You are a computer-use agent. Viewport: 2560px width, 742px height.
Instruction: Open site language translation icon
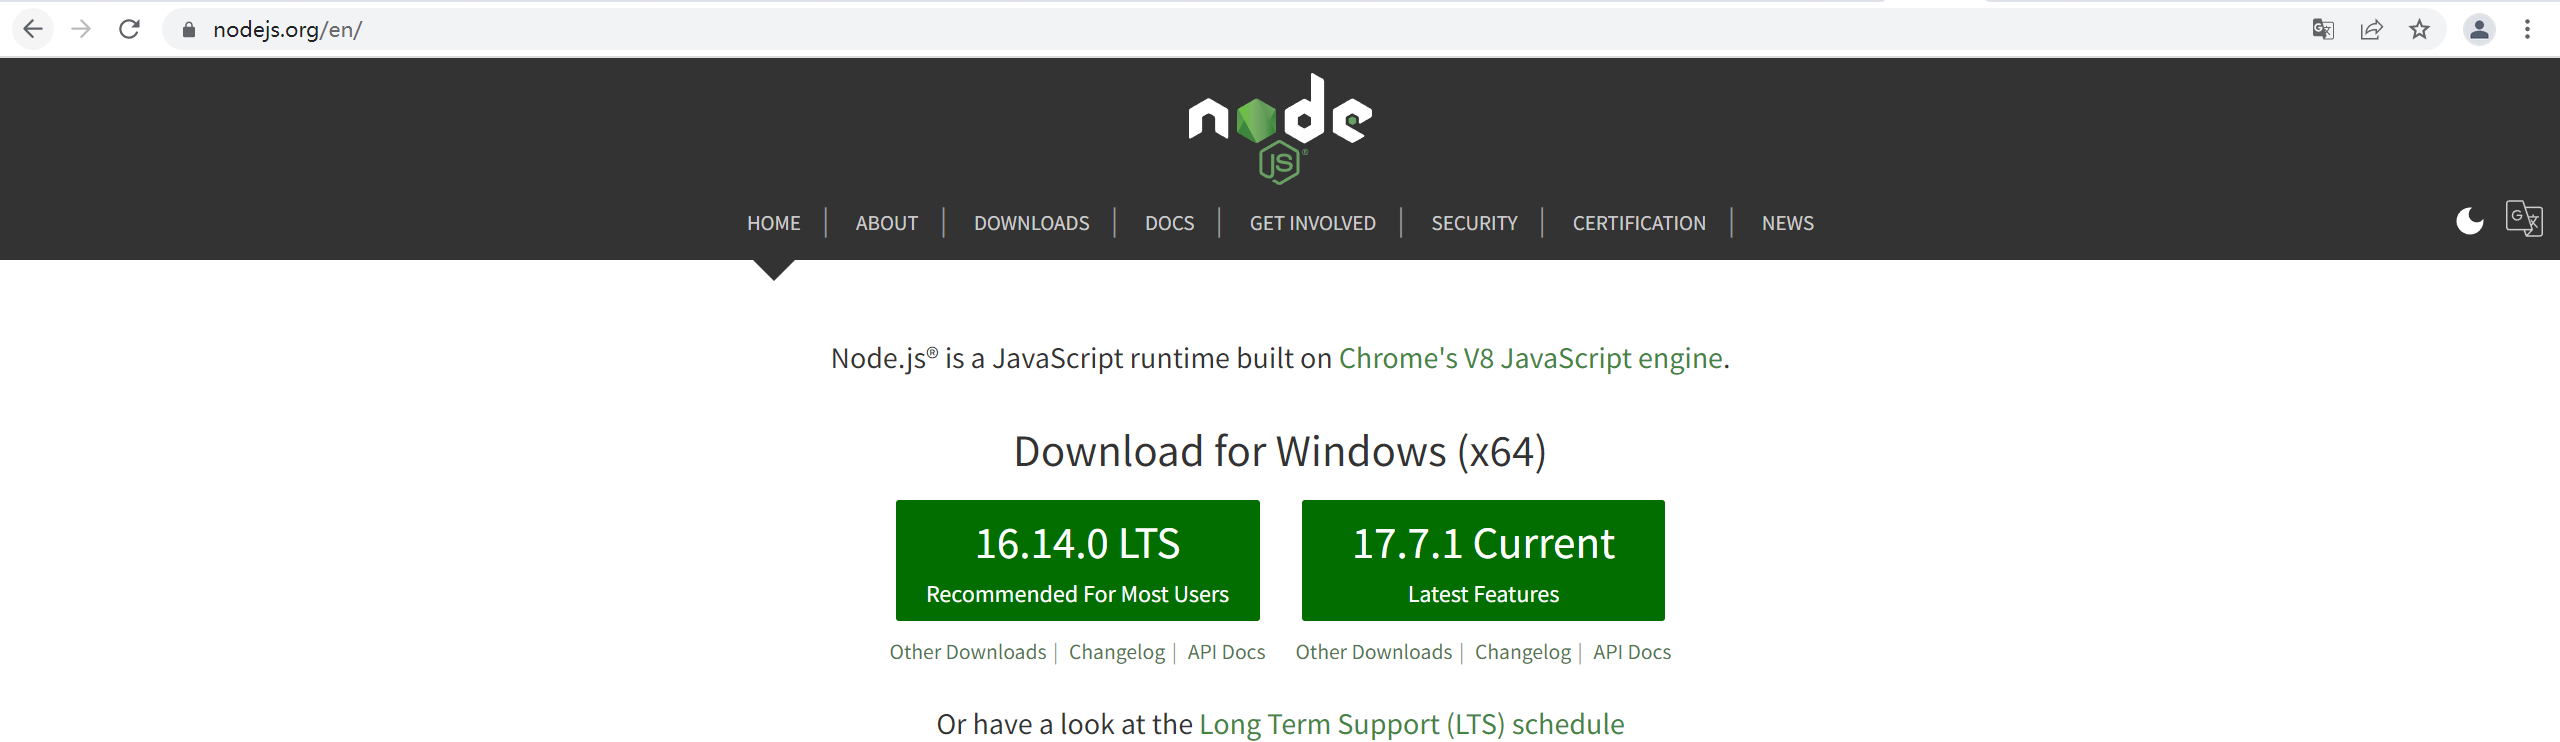[2524, 218]
